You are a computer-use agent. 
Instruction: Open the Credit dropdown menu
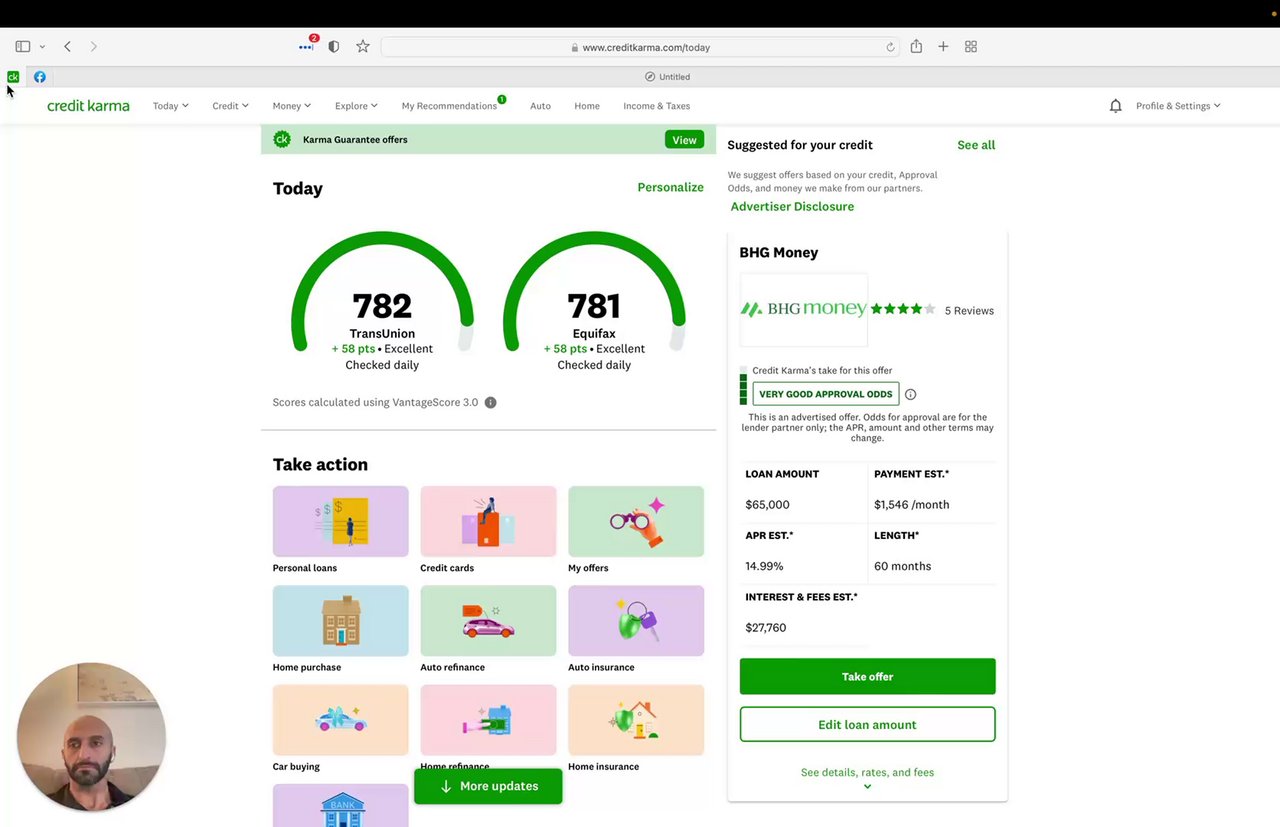[x=230, y=106]
